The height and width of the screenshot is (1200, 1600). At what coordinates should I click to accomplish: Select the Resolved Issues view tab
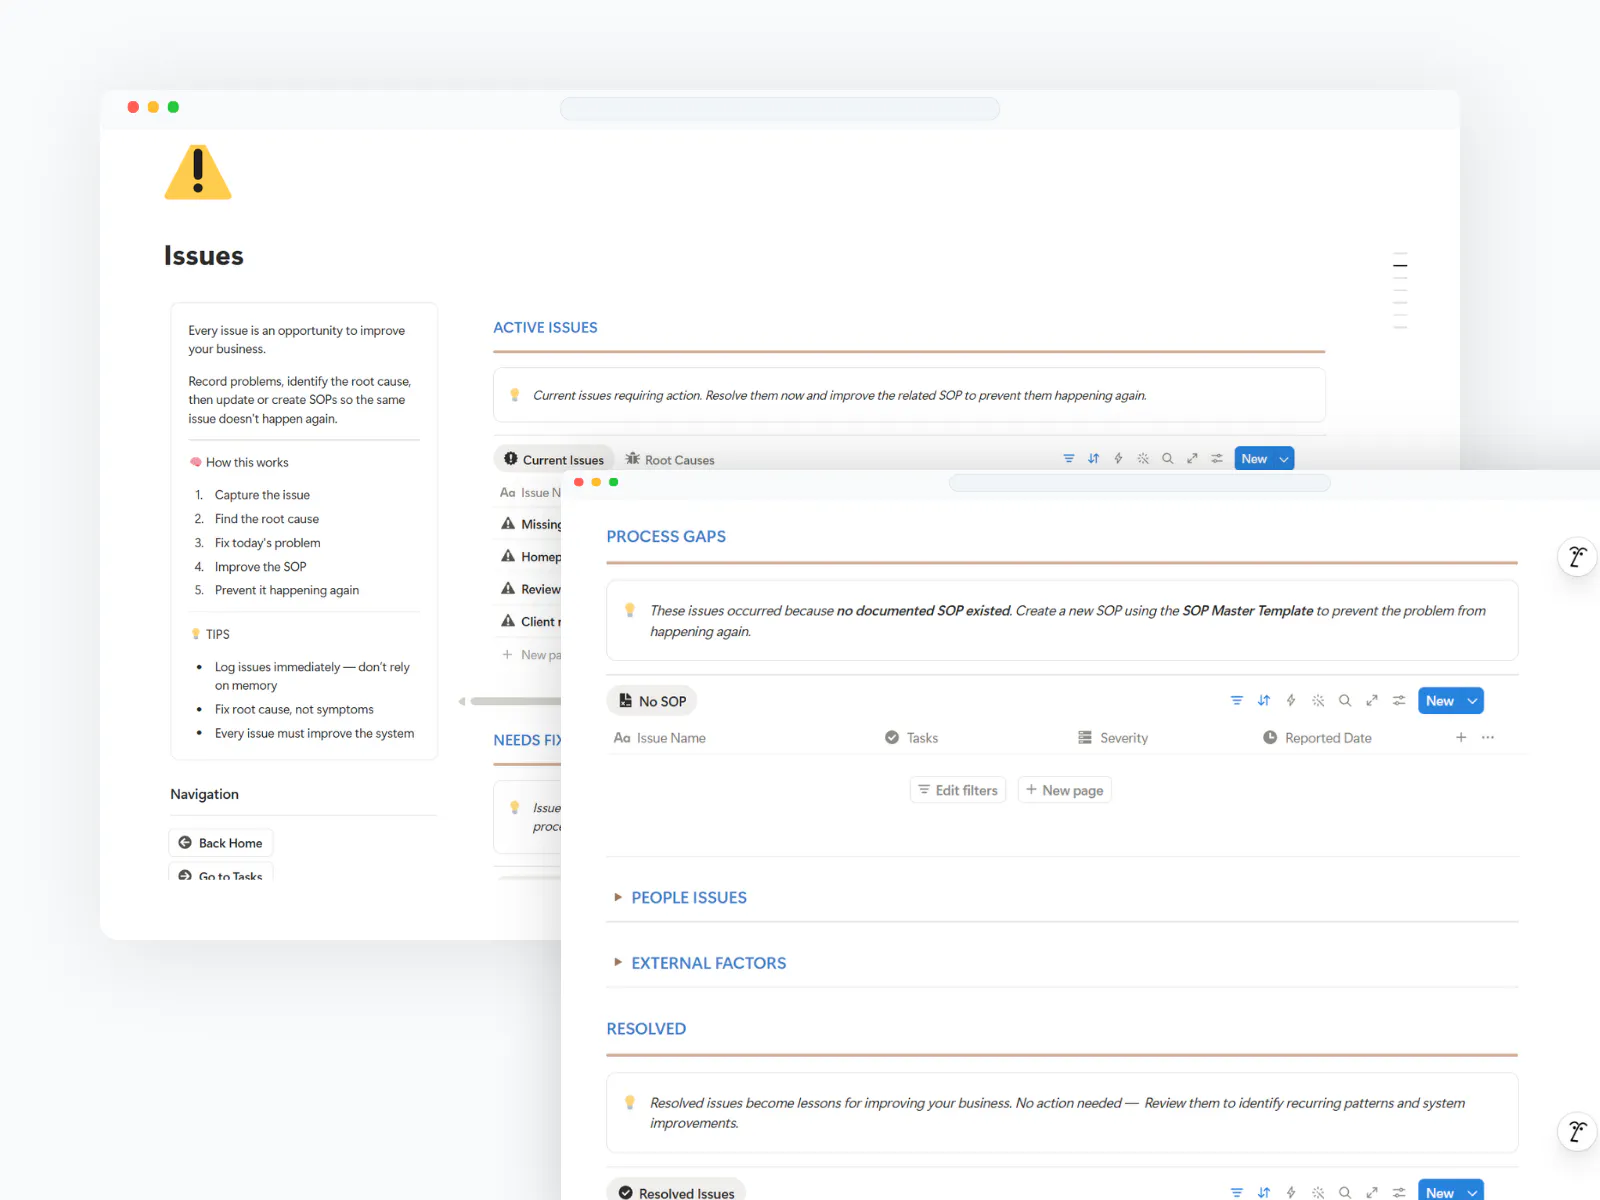point(676,1192)
